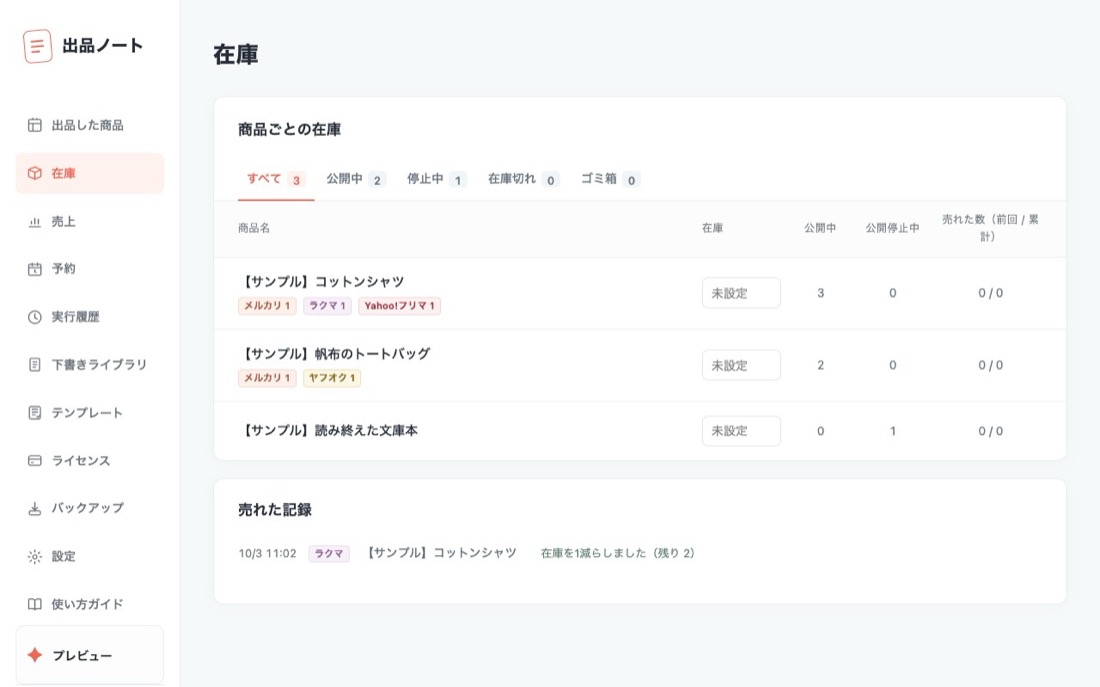Click the 在庫 box icon in sidebar

[x=34, y=173]
